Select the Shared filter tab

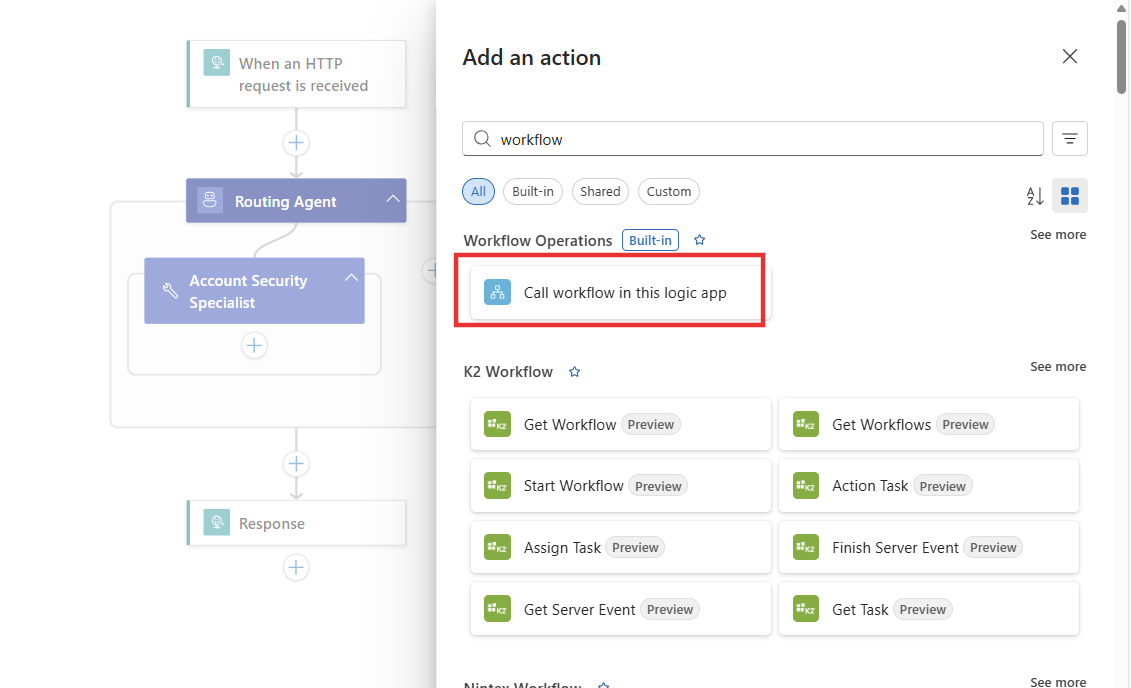[600, 191]
